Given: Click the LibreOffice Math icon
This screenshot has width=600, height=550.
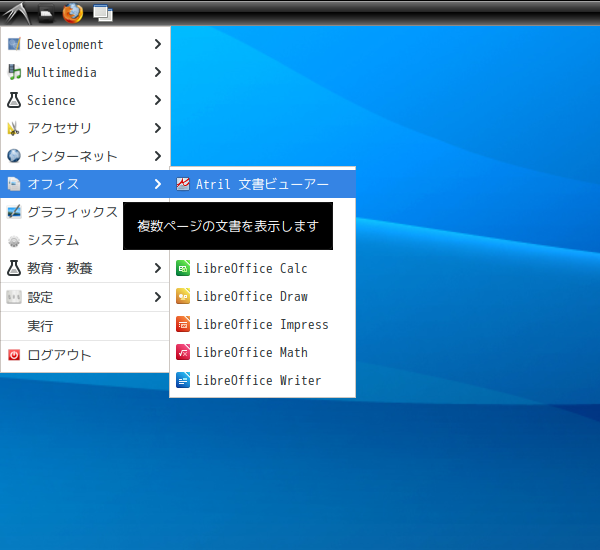Looking at the screenshot, I should (183, 353).
